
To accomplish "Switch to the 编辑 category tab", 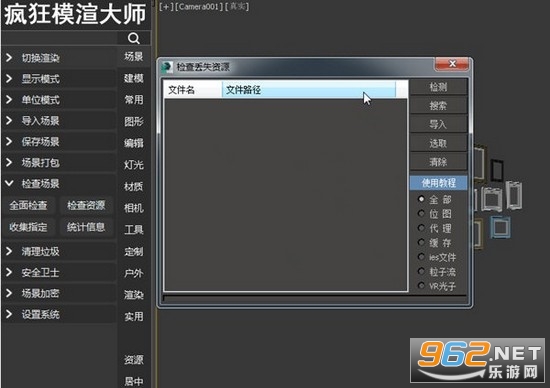I will 134,143.
